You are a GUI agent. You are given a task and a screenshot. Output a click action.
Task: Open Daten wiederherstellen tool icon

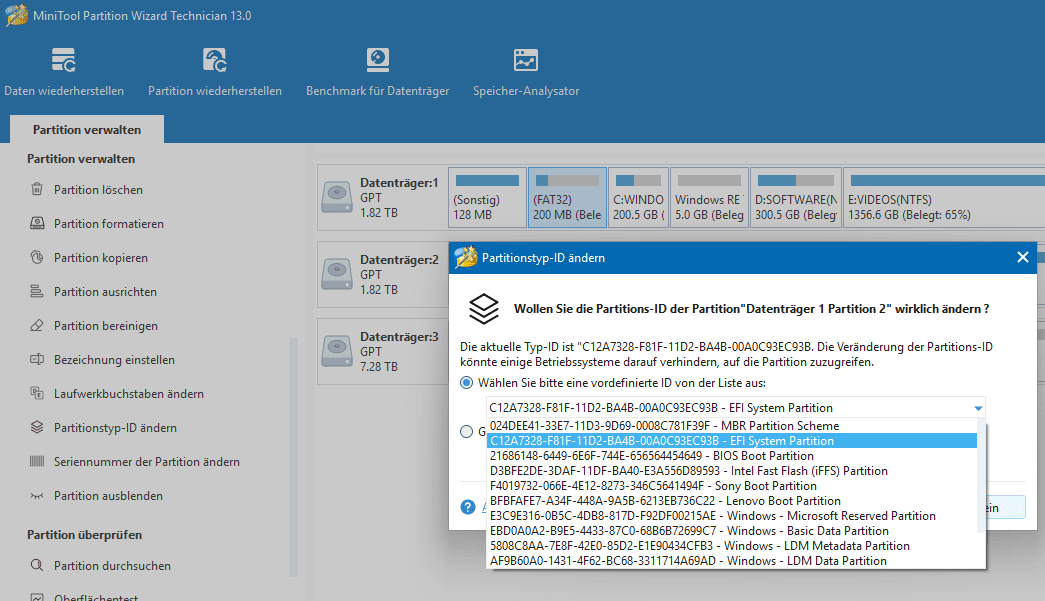[64, 61]
